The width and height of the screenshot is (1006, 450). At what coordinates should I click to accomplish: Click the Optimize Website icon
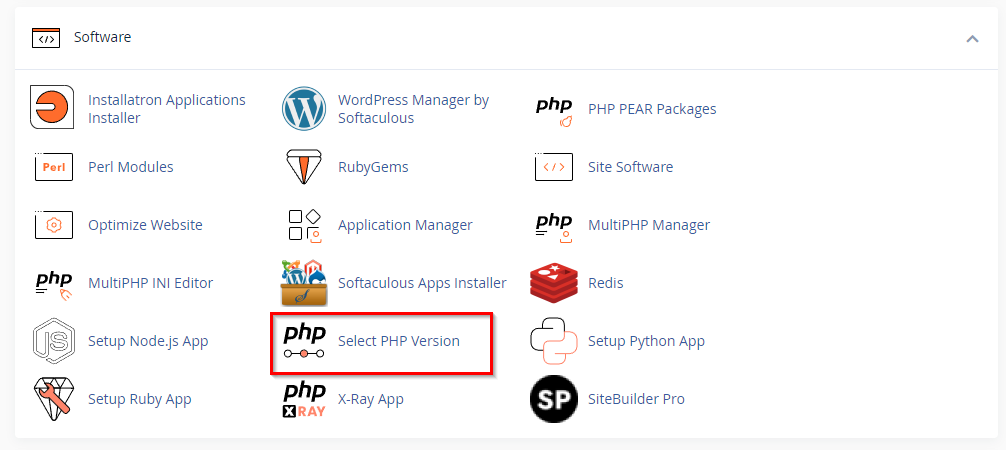pos(54,225)
